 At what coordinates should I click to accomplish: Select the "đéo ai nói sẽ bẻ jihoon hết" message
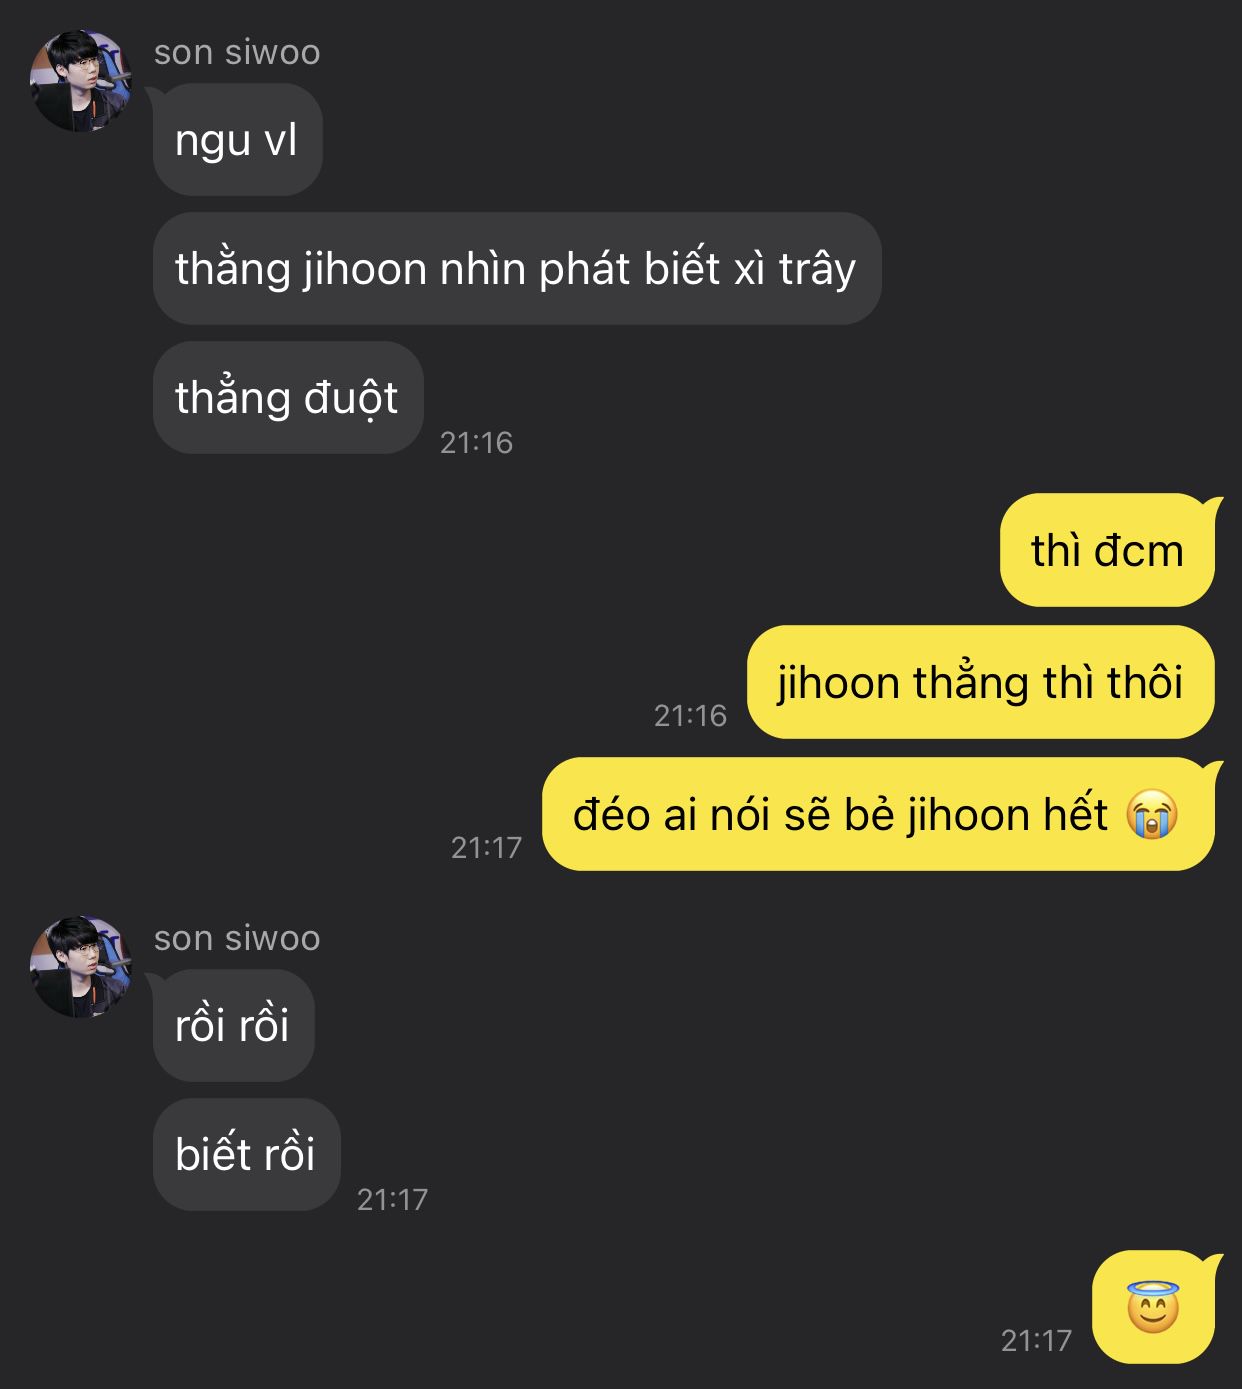pyautogui.click(x=878, y=814)
